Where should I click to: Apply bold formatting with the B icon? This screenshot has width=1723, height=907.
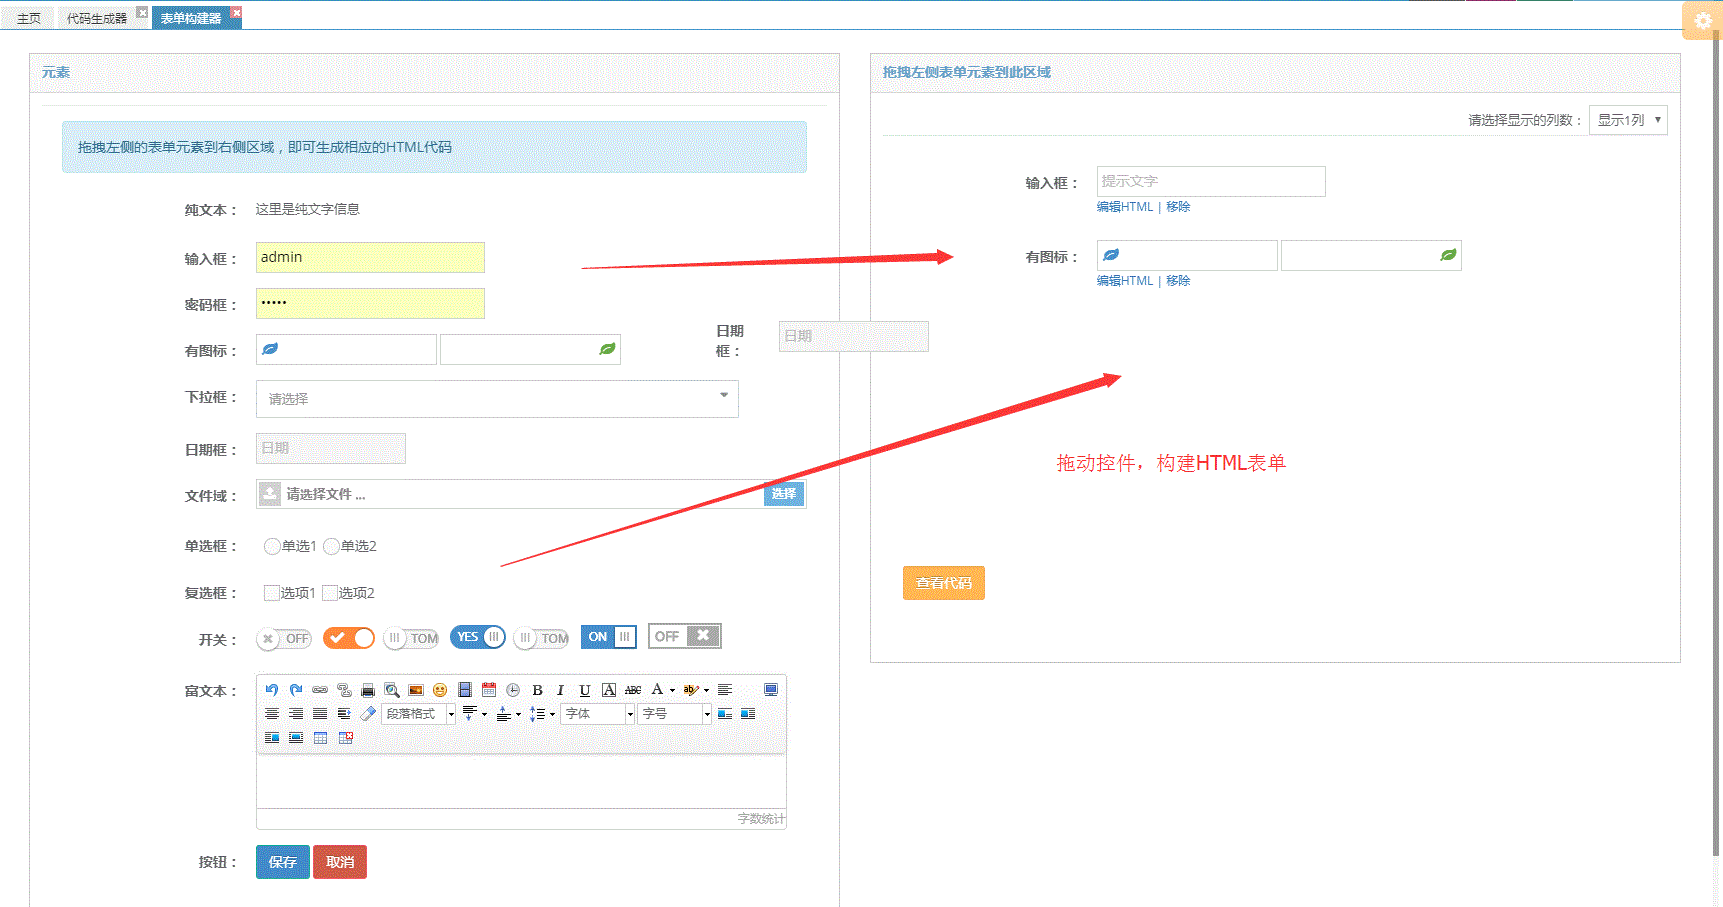(x=537, y=690)
